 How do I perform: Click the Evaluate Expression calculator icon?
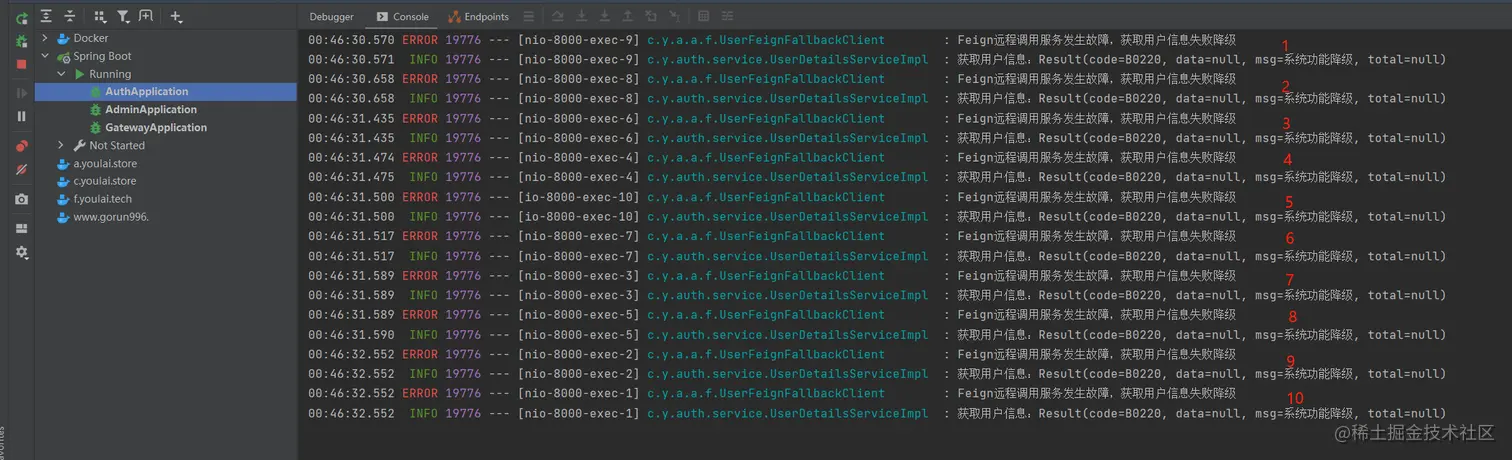(x=703, y=17)
